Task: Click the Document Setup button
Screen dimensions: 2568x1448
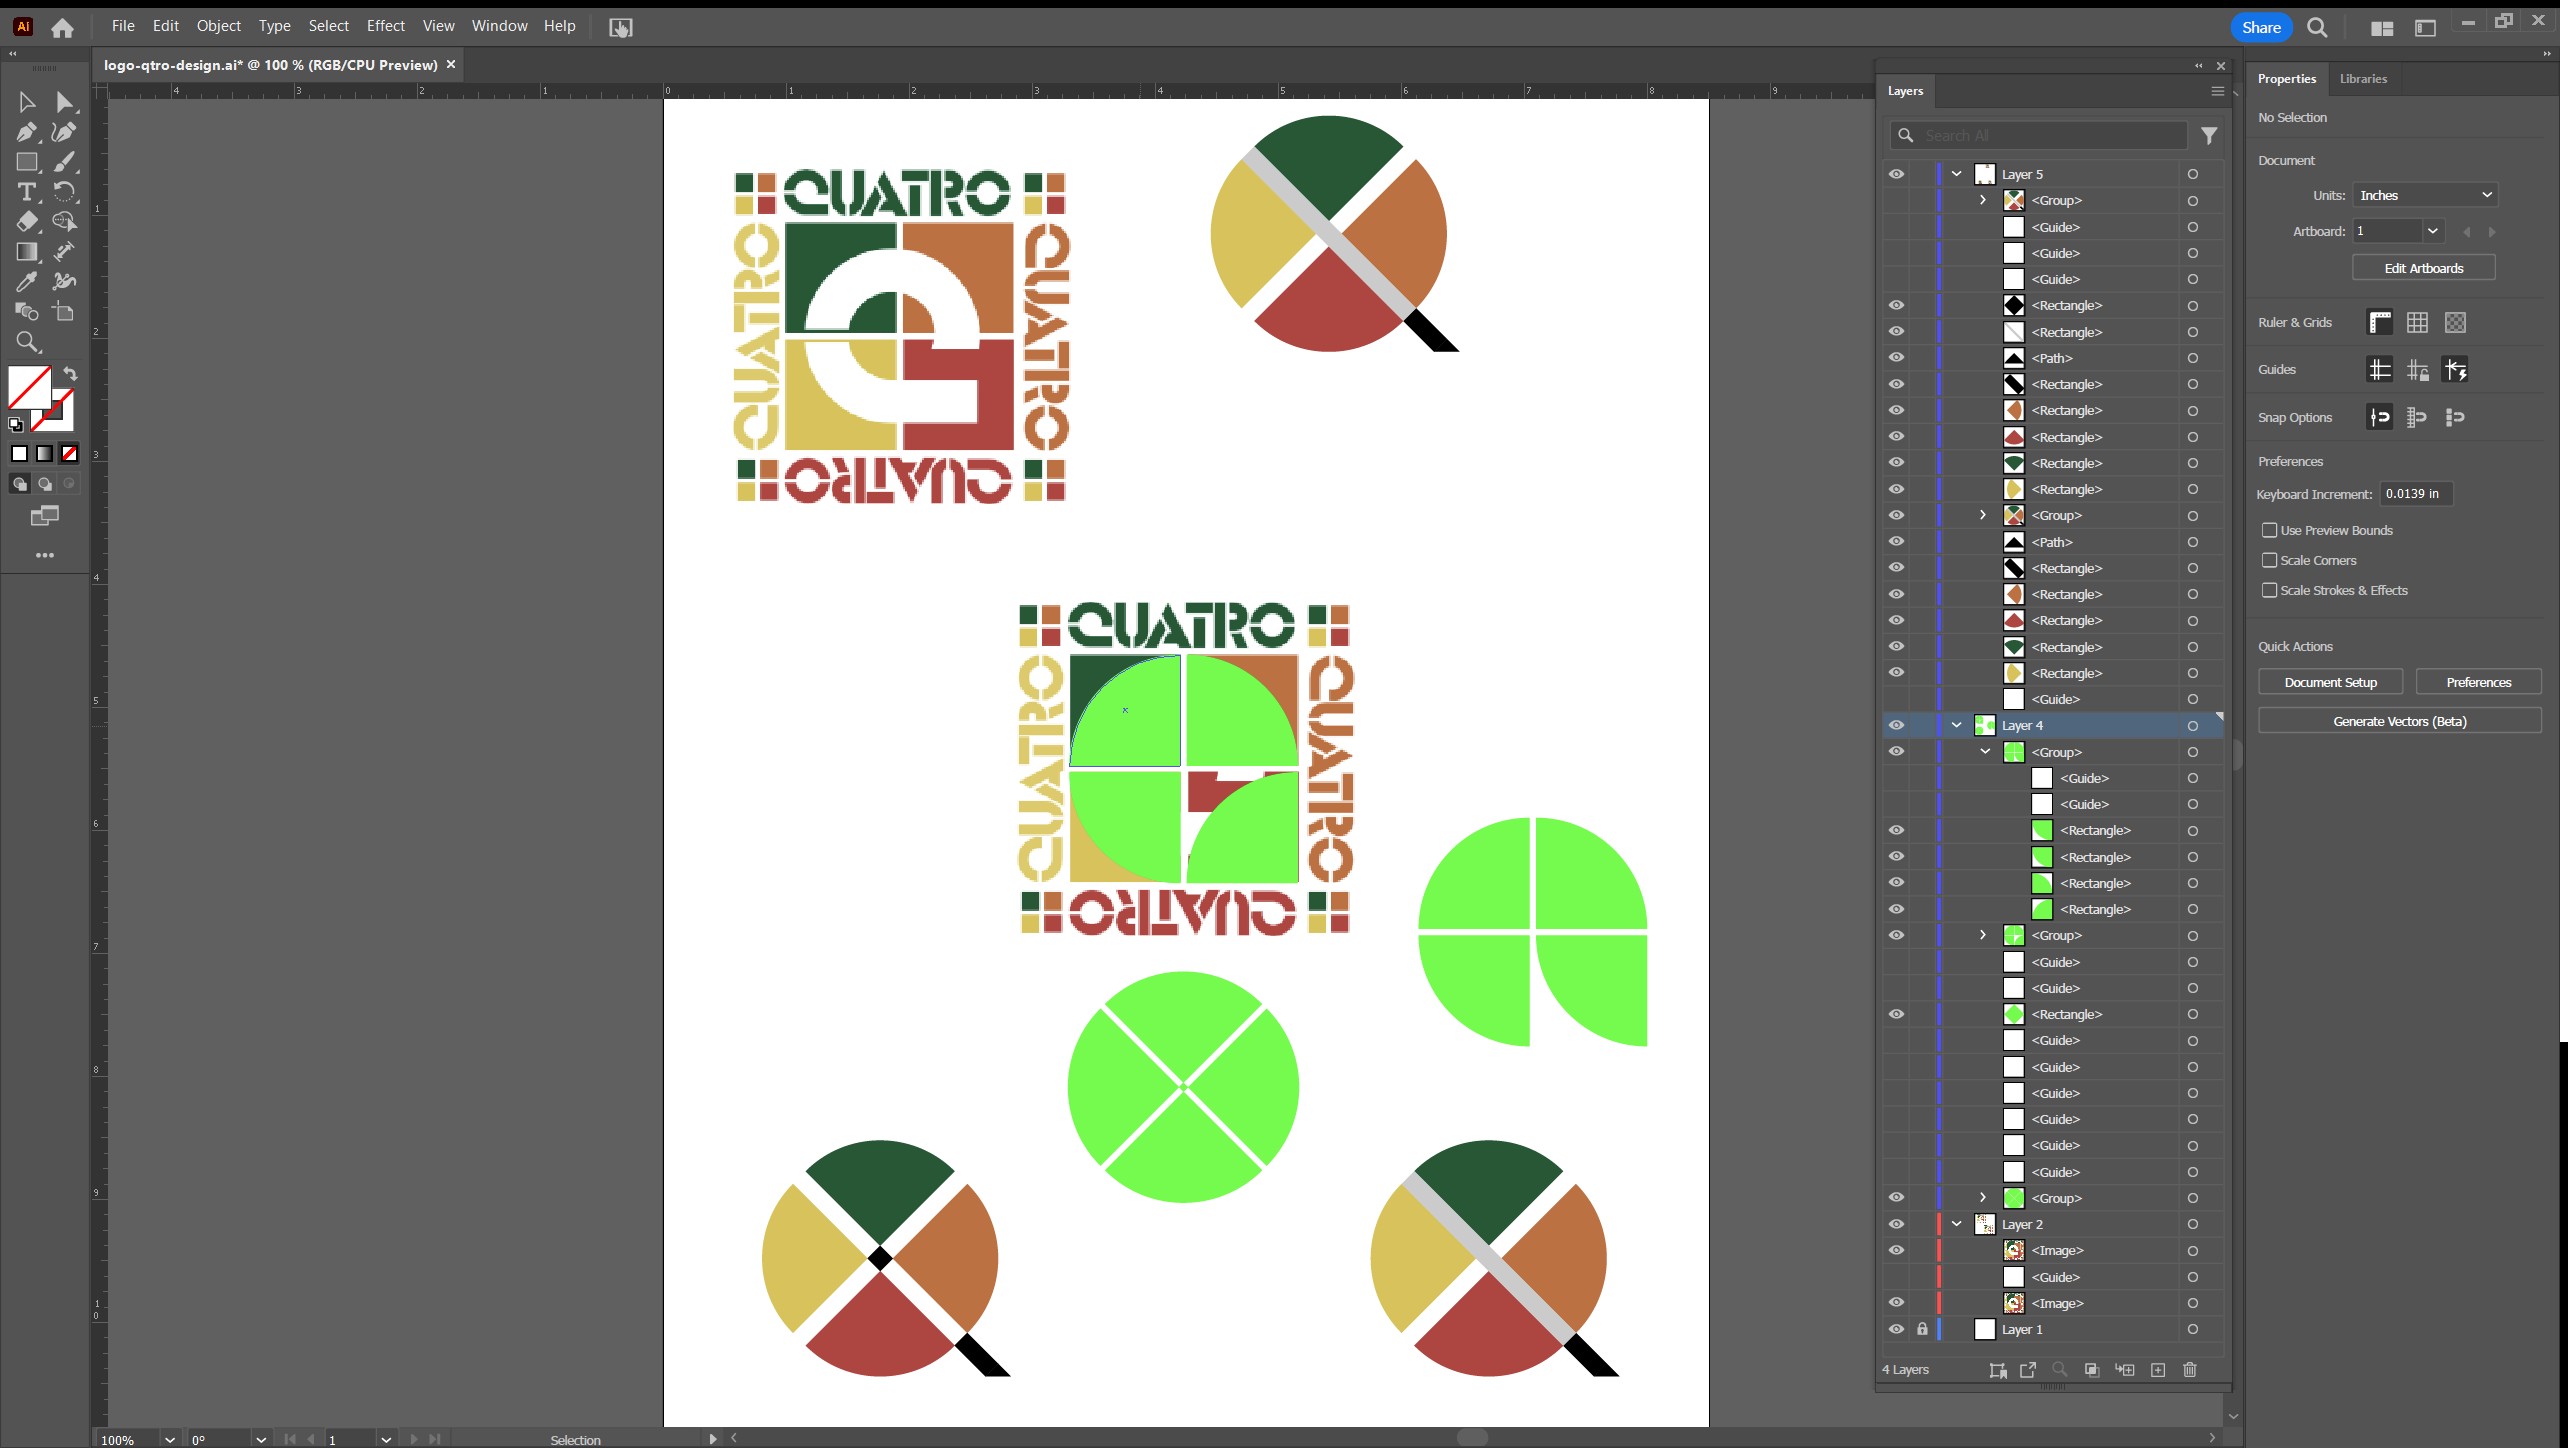Action: pos(2330,682)
